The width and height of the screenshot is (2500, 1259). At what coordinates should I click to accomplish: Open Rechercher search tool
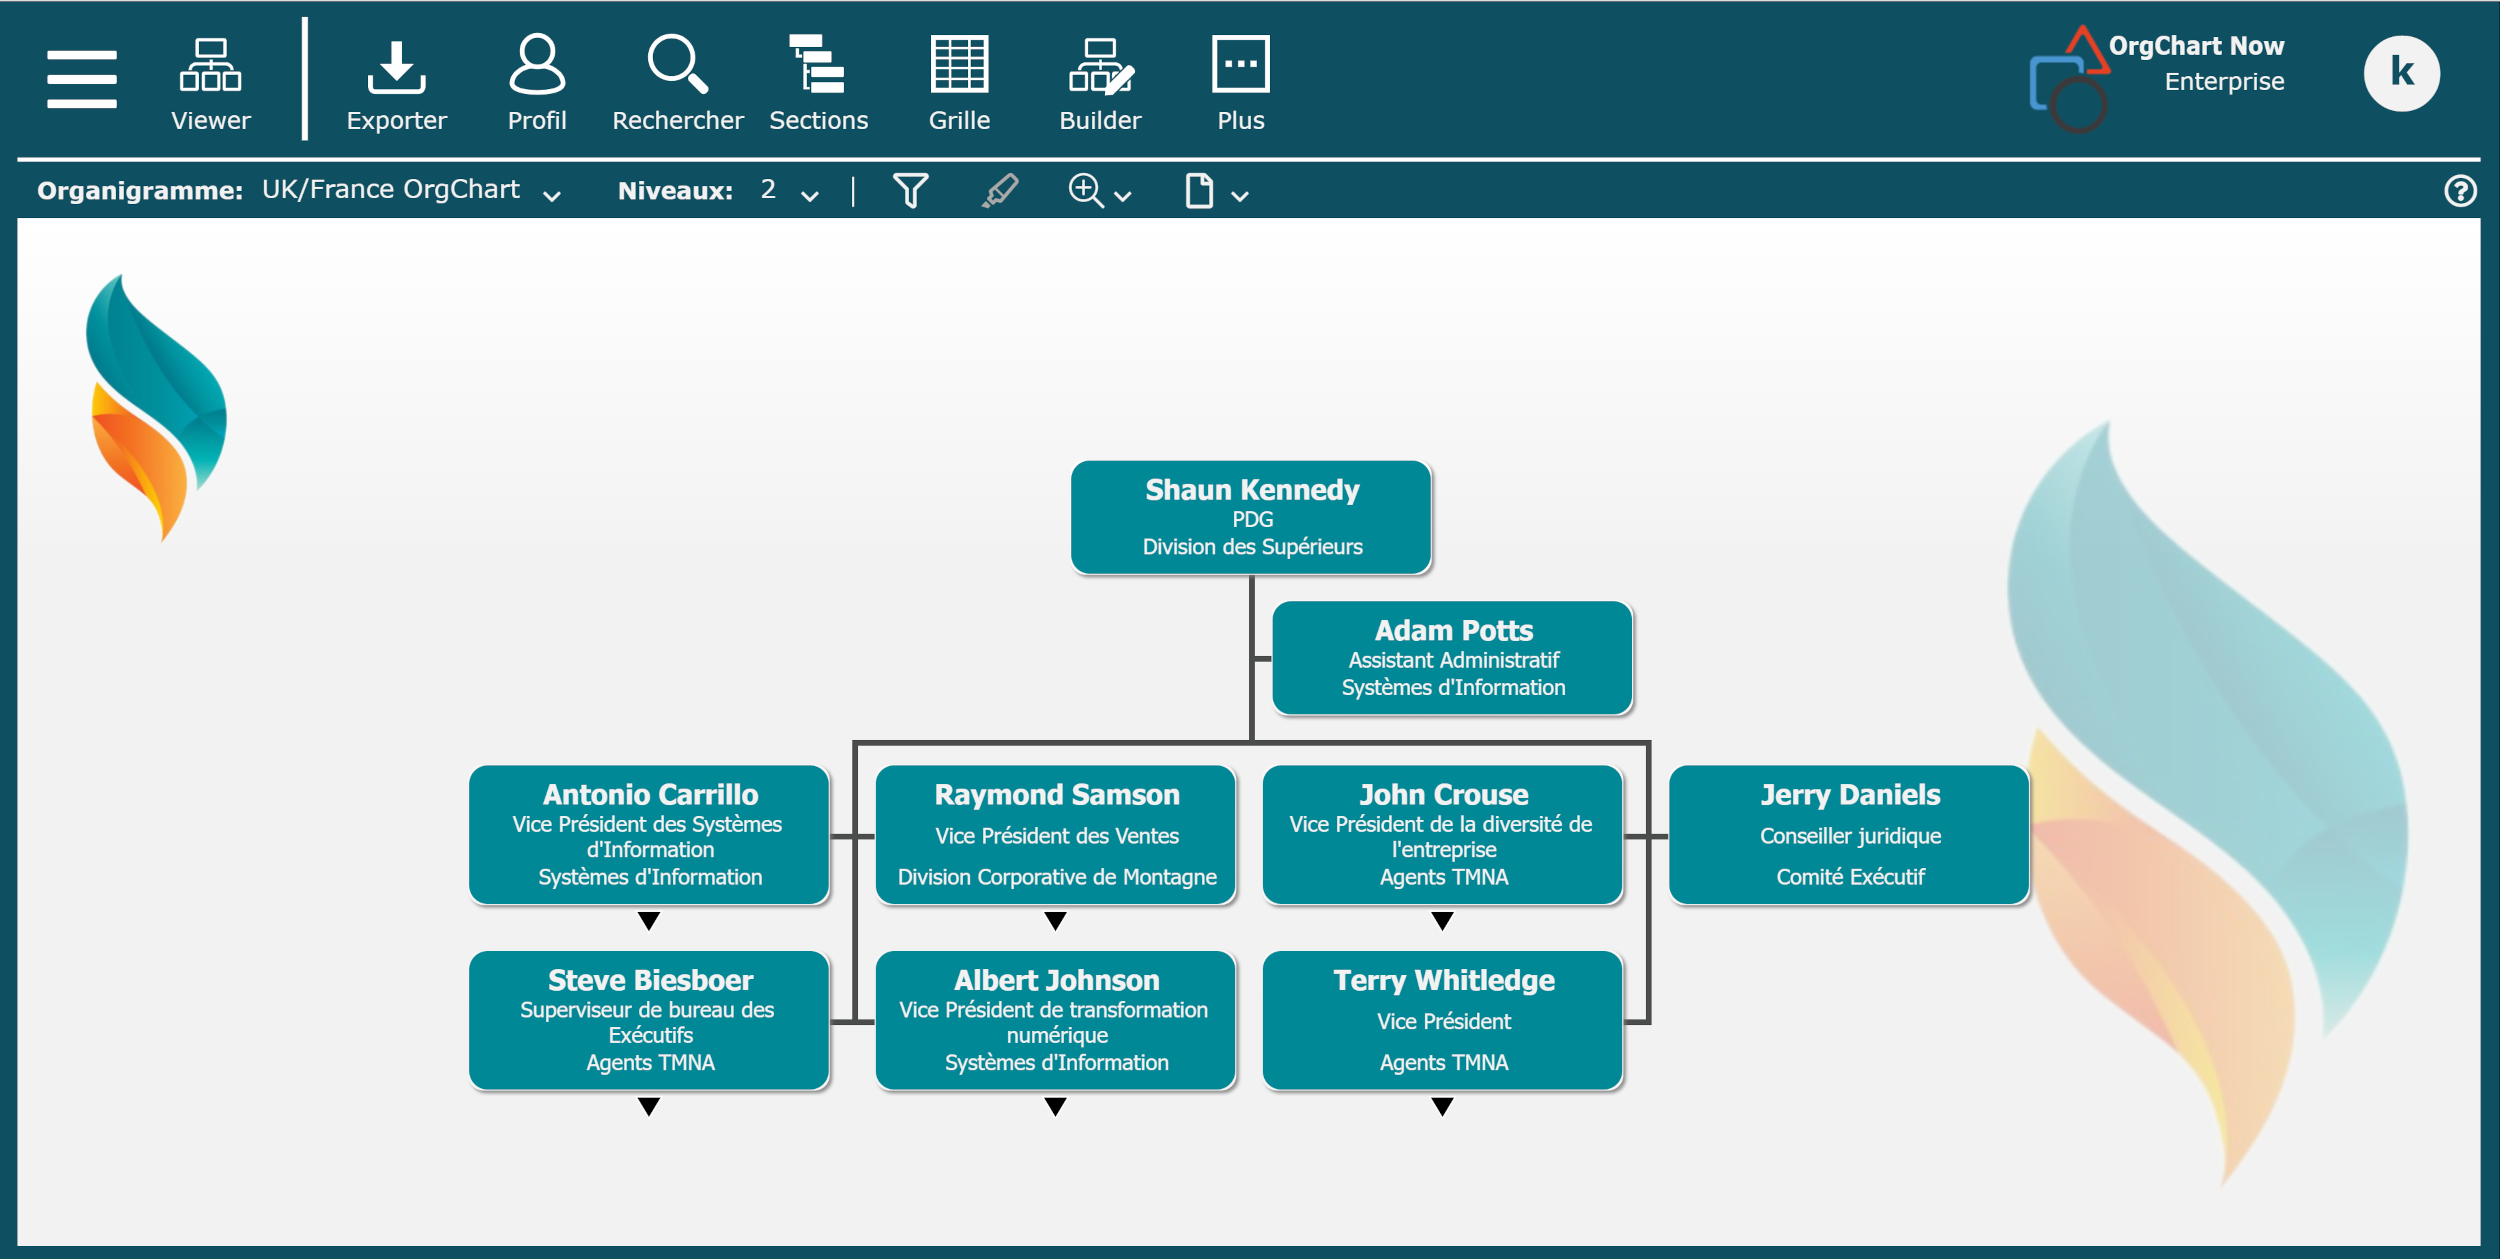click(x=678, y=84)
